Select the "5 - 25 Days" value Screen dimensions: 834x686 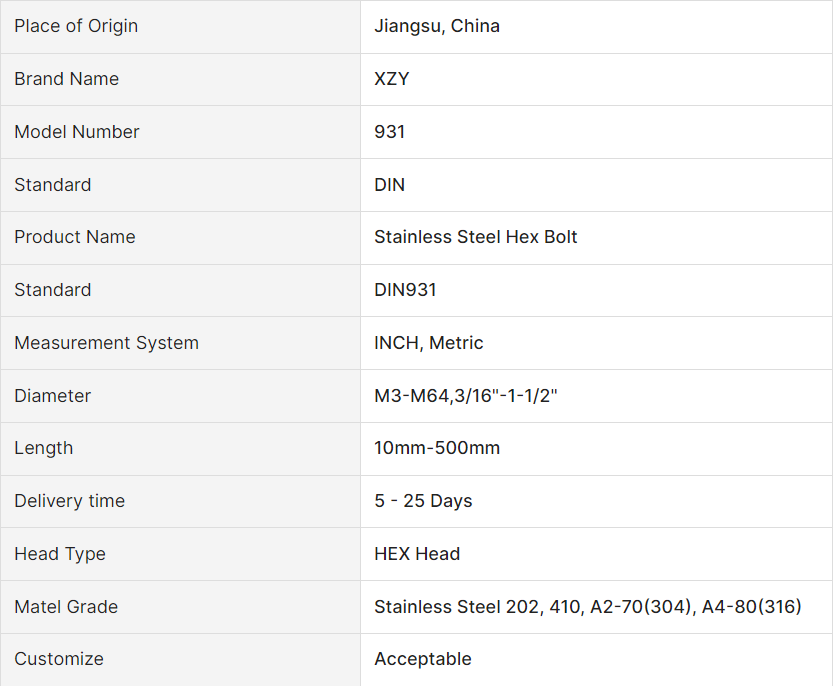pyautogui.click(x=423, y=501)
